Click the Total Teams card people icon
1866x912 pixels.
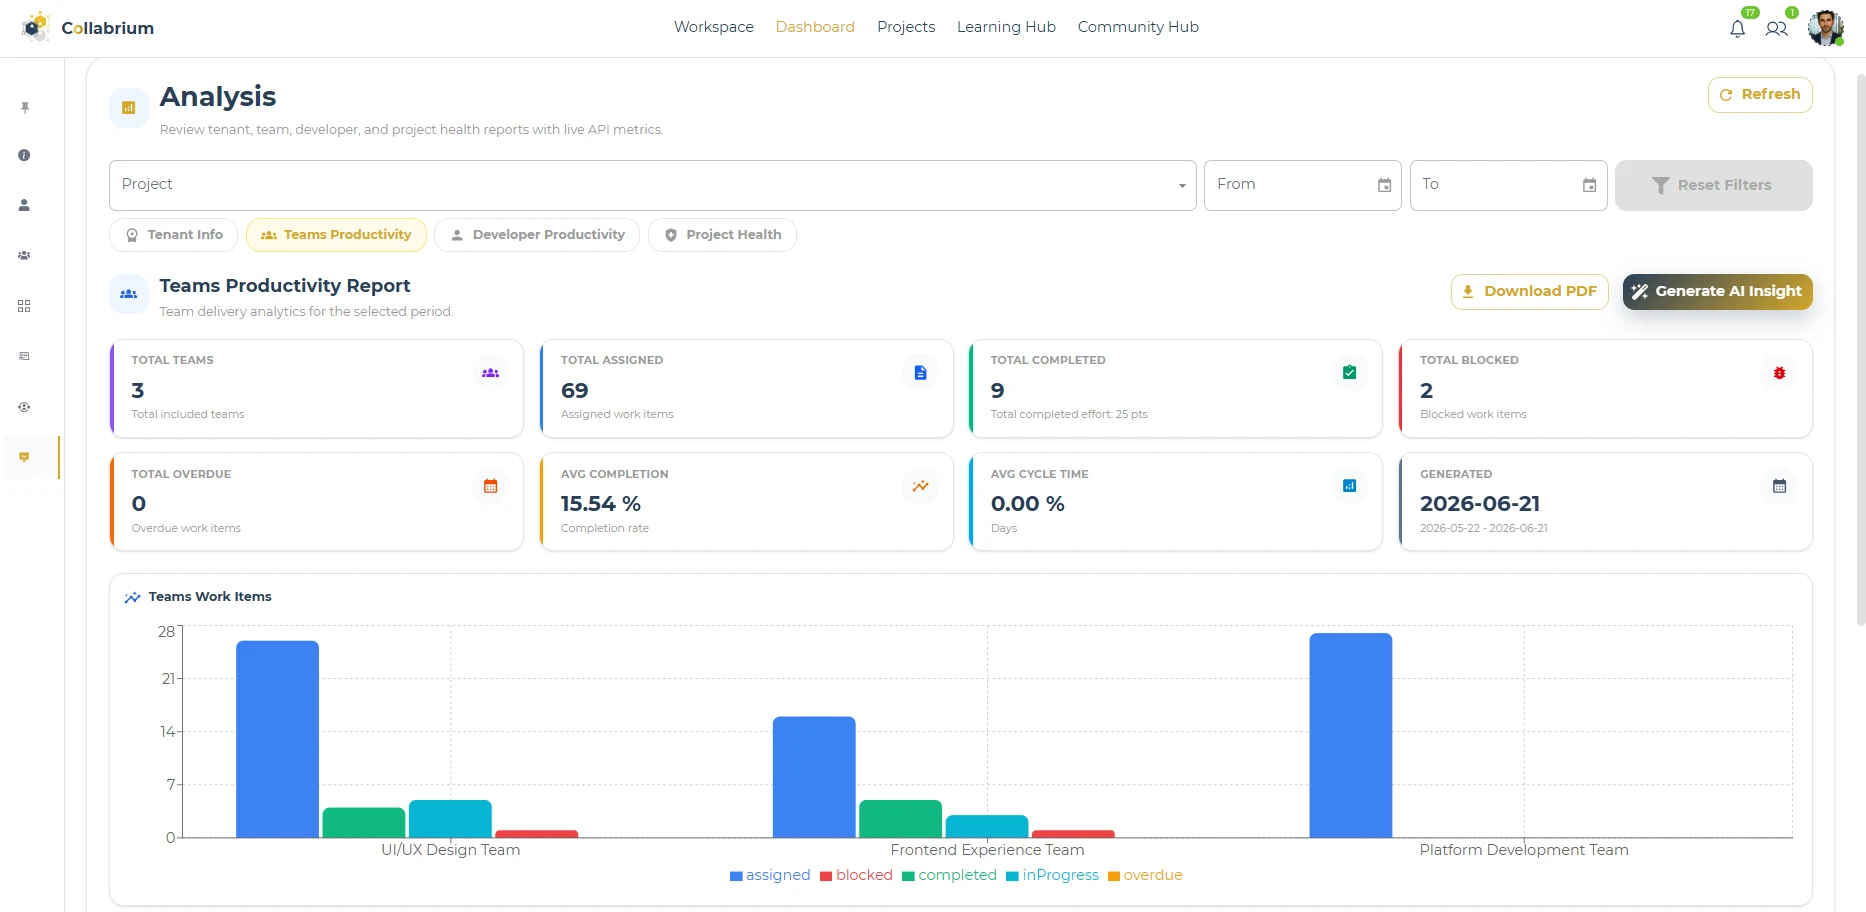(x=490, y=373)
